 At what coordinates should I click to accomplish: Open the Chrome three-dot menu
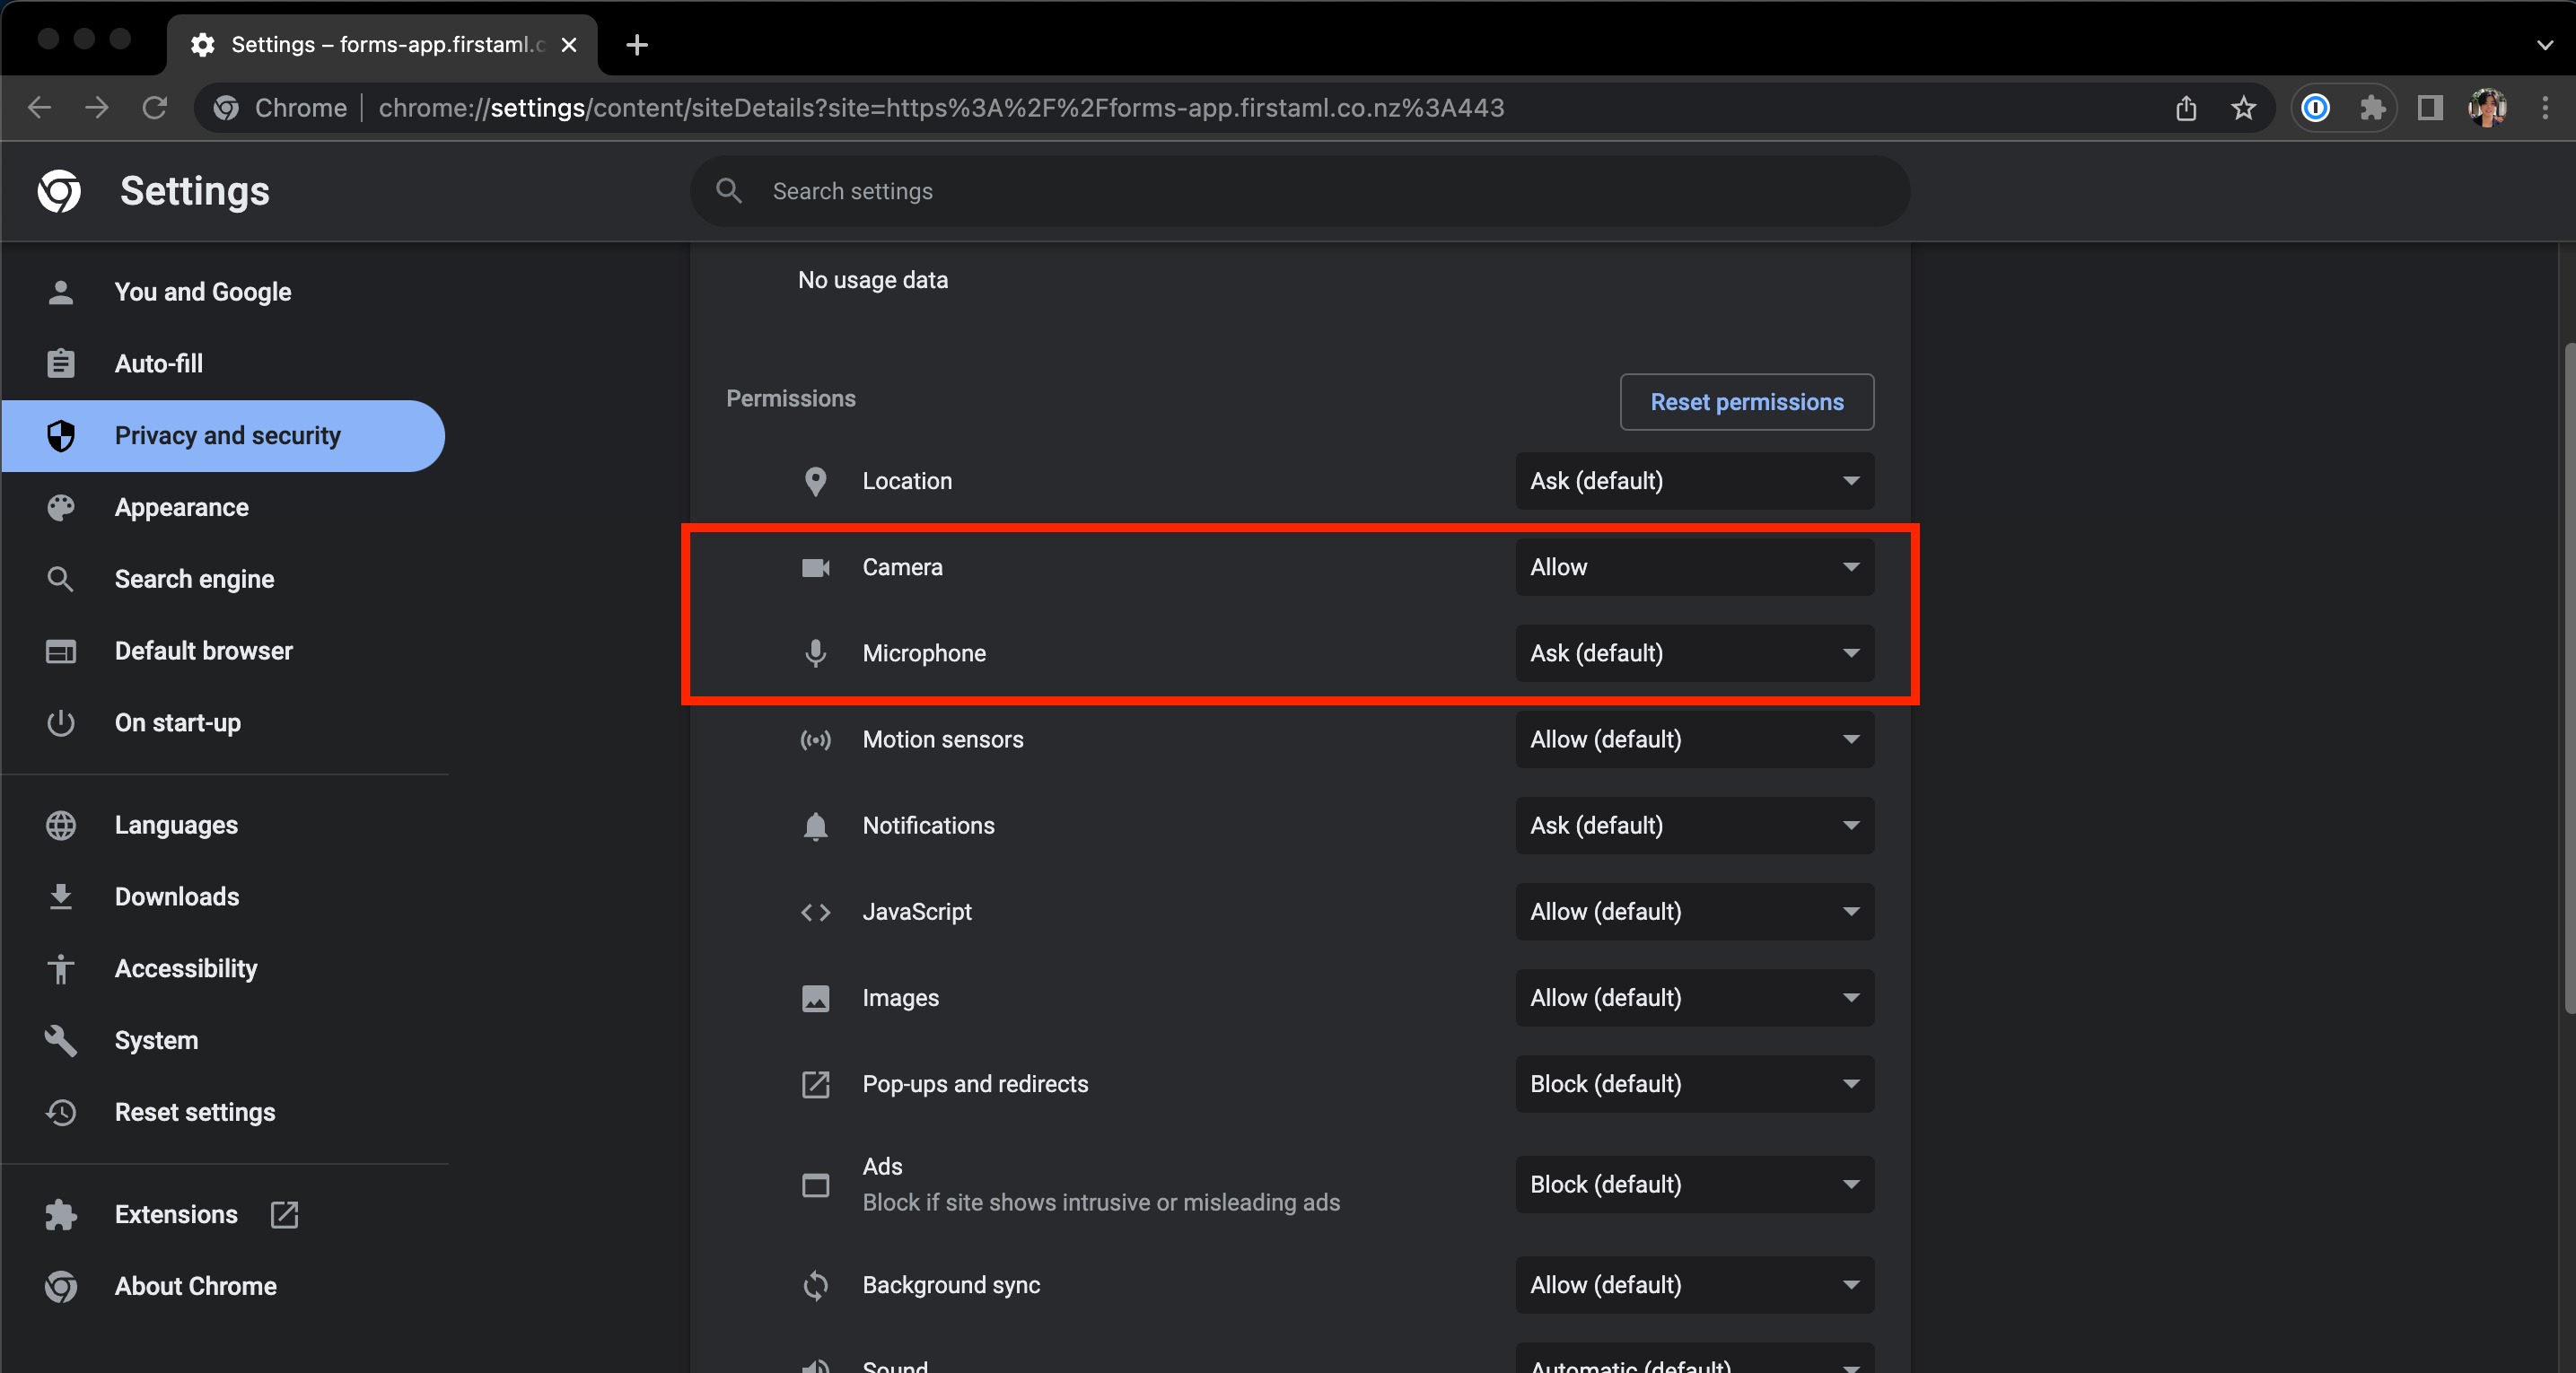(x=2545, y=108)
